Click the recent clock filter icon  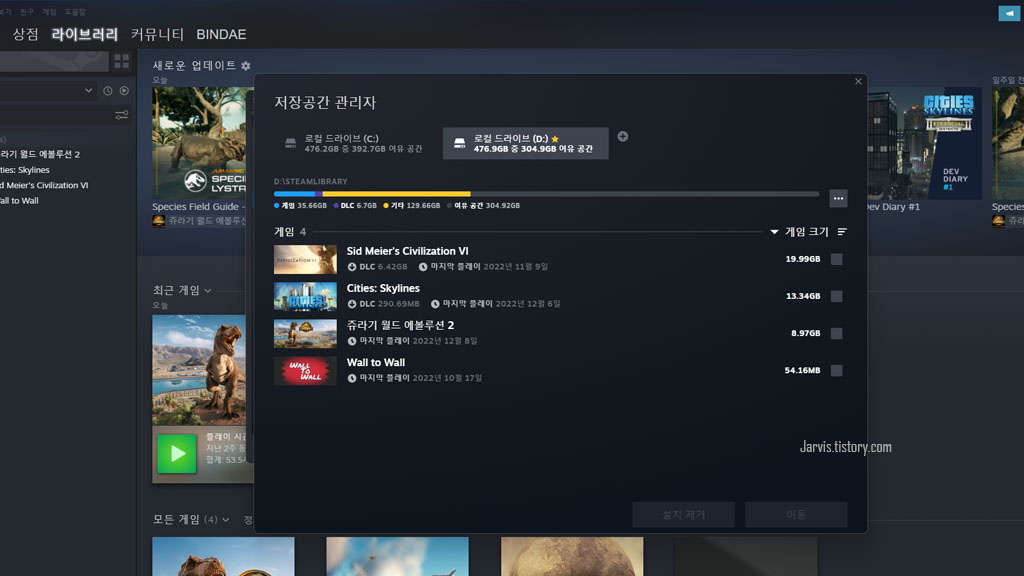[x=108, y=91]
